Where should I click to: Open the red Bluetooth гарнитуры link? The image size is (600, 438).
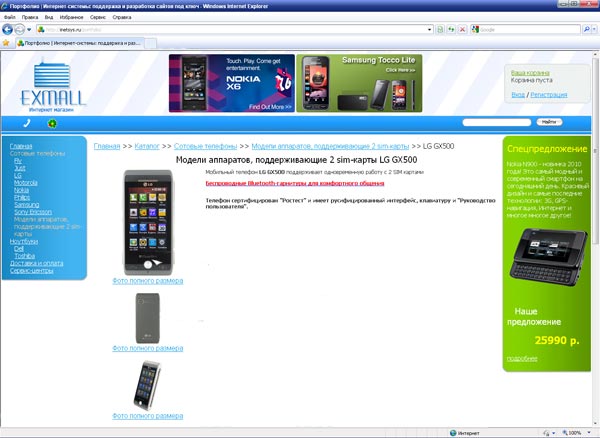click(295, 183)
